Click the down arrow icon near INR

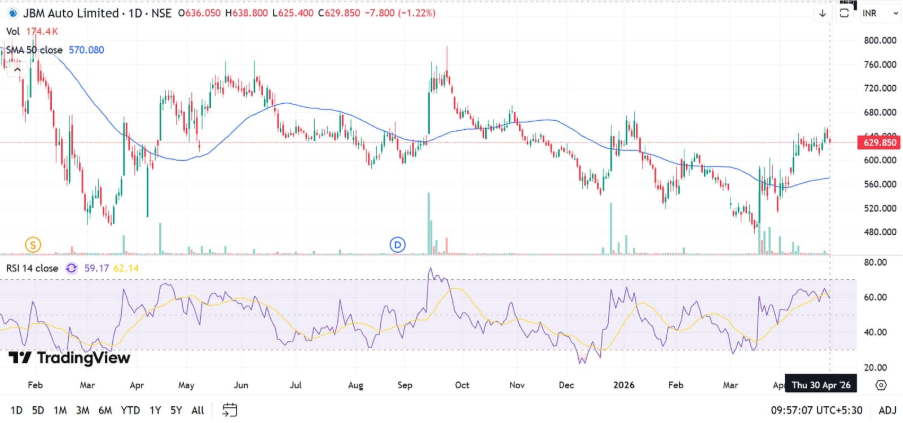pyautogui.click(x=822, y=13)
